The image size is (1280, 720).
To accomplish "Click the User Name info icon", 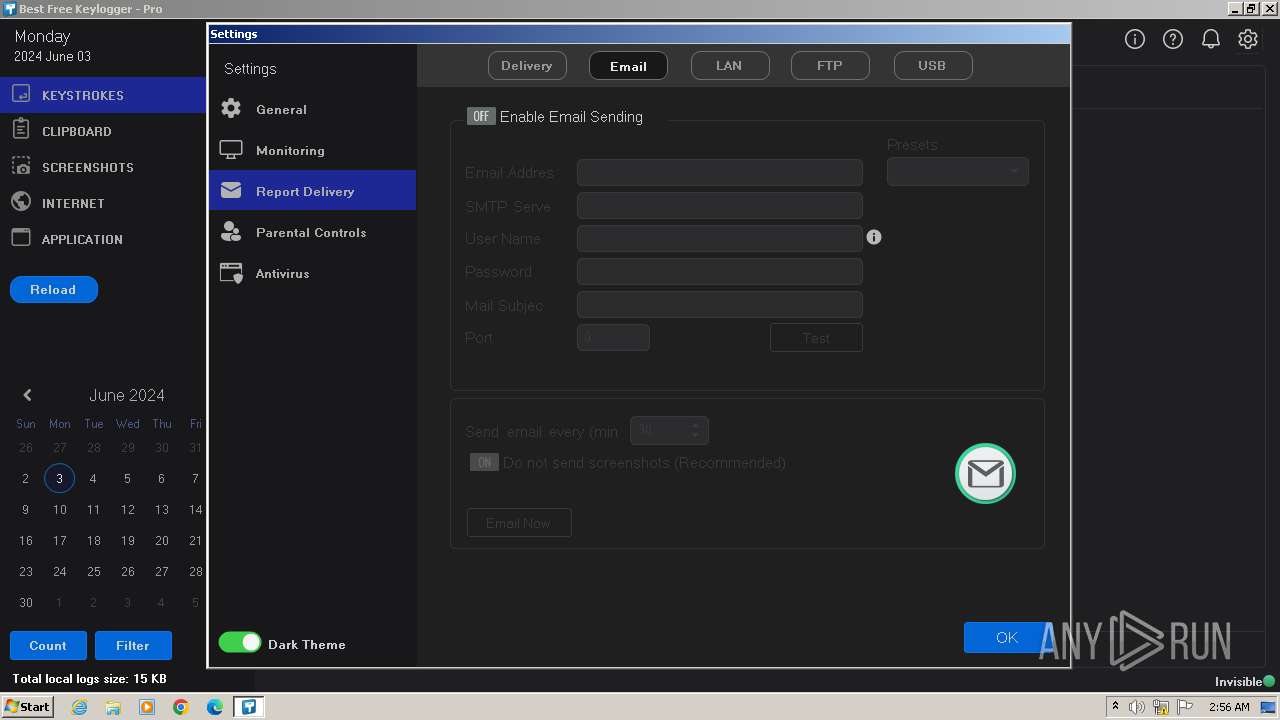I will coord(874,237).
